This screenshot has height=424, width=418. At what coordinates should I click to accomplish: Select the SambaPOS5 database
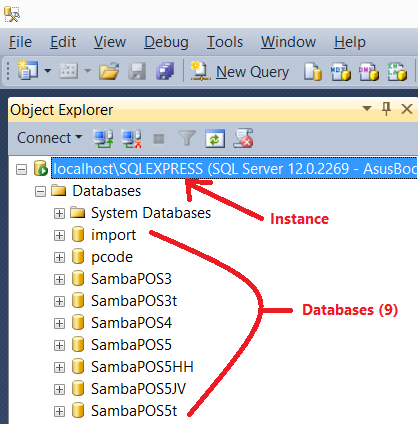pos(131,345)
